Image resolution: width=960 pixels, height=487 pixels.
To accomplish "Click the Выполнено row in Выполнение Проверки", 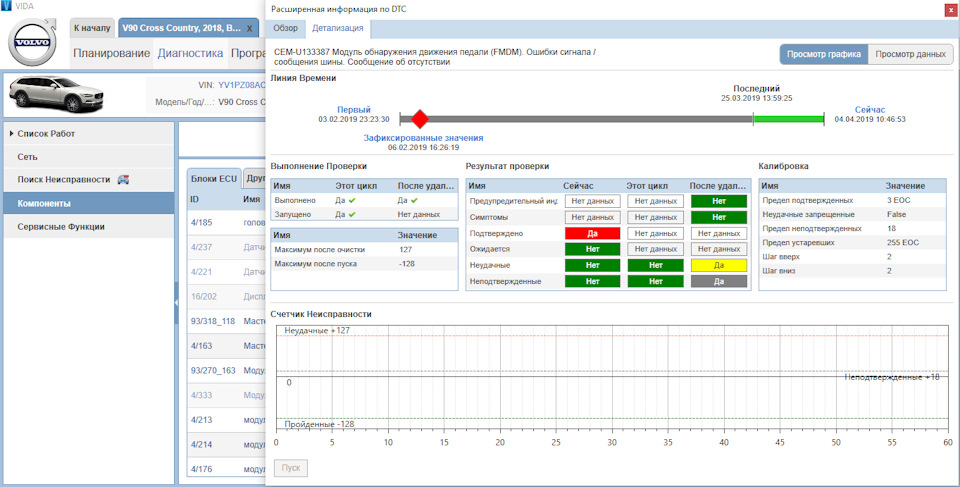I will click(x=364, y=200).
